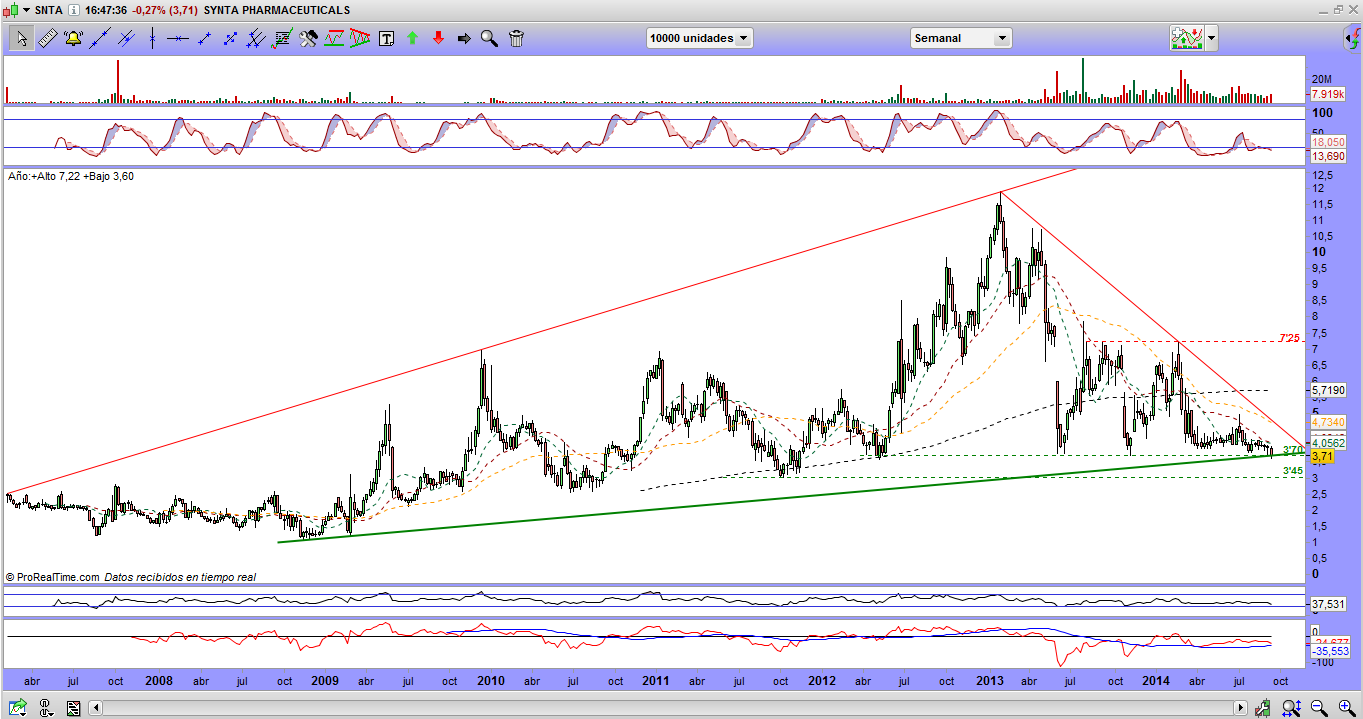Add a green up arrow marker
Screen dimensions: 1363x719
coord(412,38)
